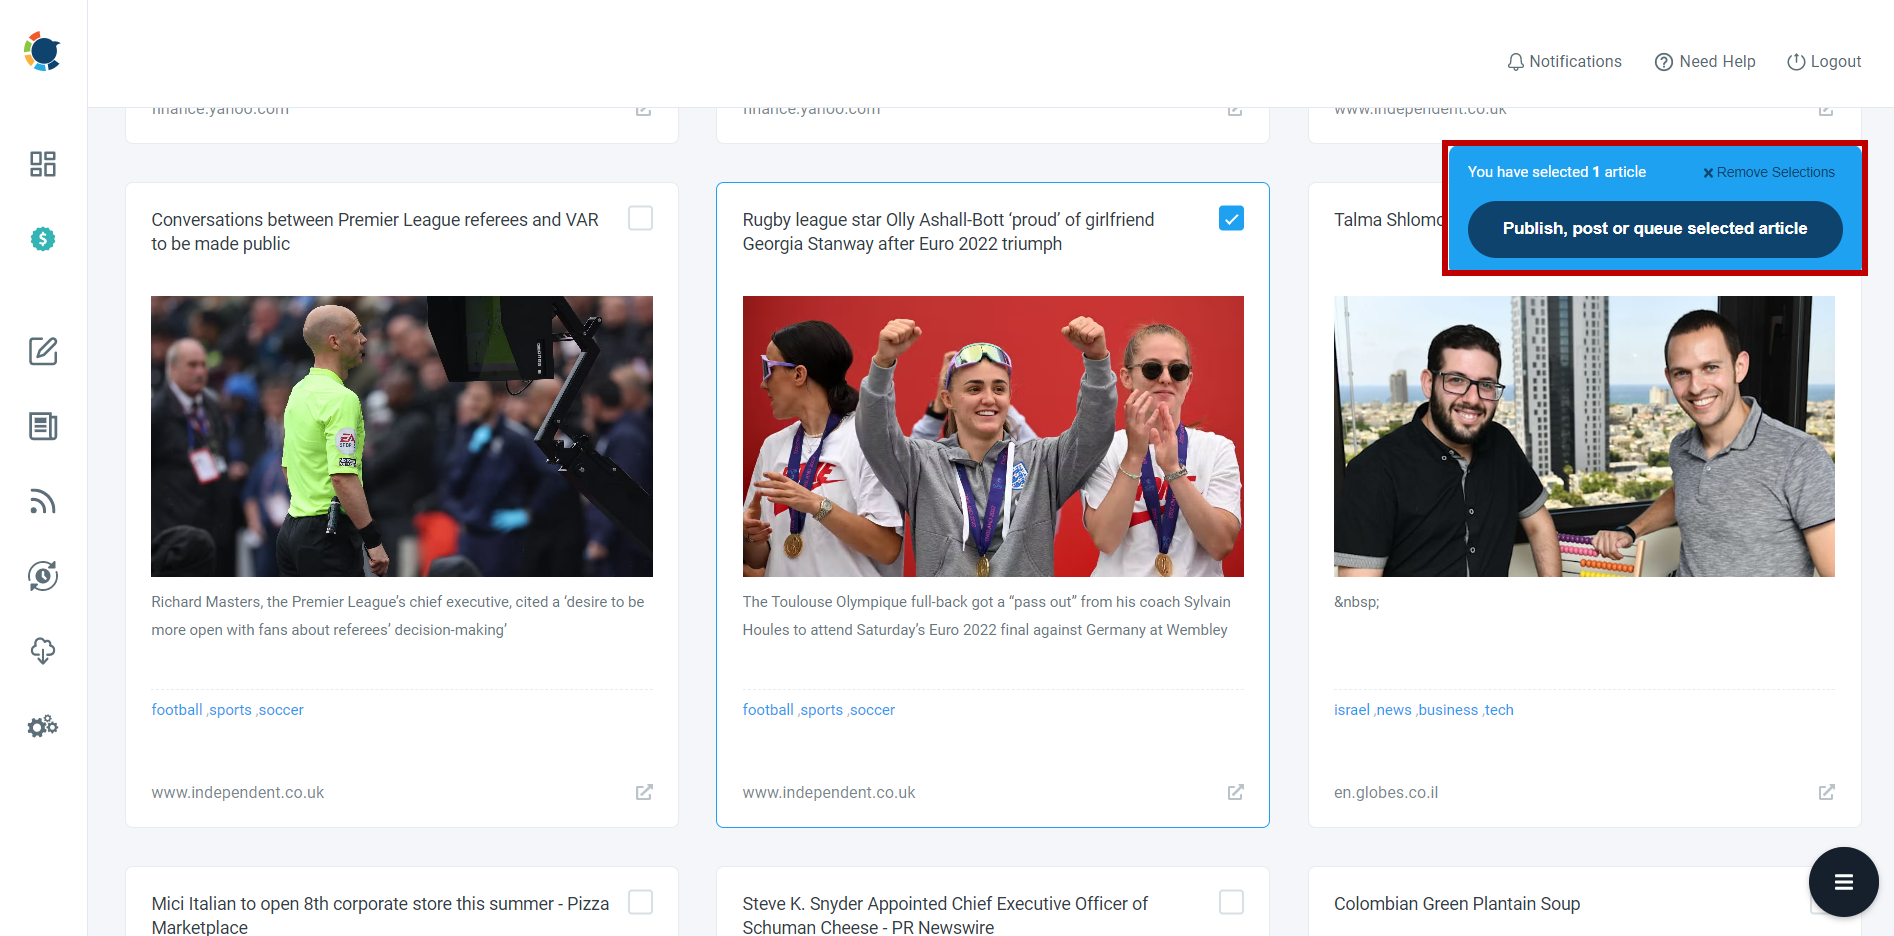Click title 'Colombian Green Plantain Soup'
1894x936 pixels.
coord(1457,904)
